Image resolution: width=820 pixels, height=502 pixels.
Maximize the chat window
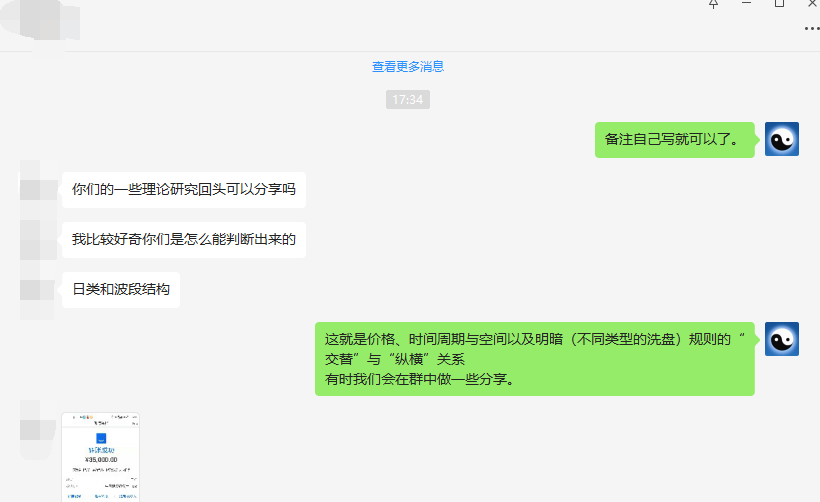779,4
